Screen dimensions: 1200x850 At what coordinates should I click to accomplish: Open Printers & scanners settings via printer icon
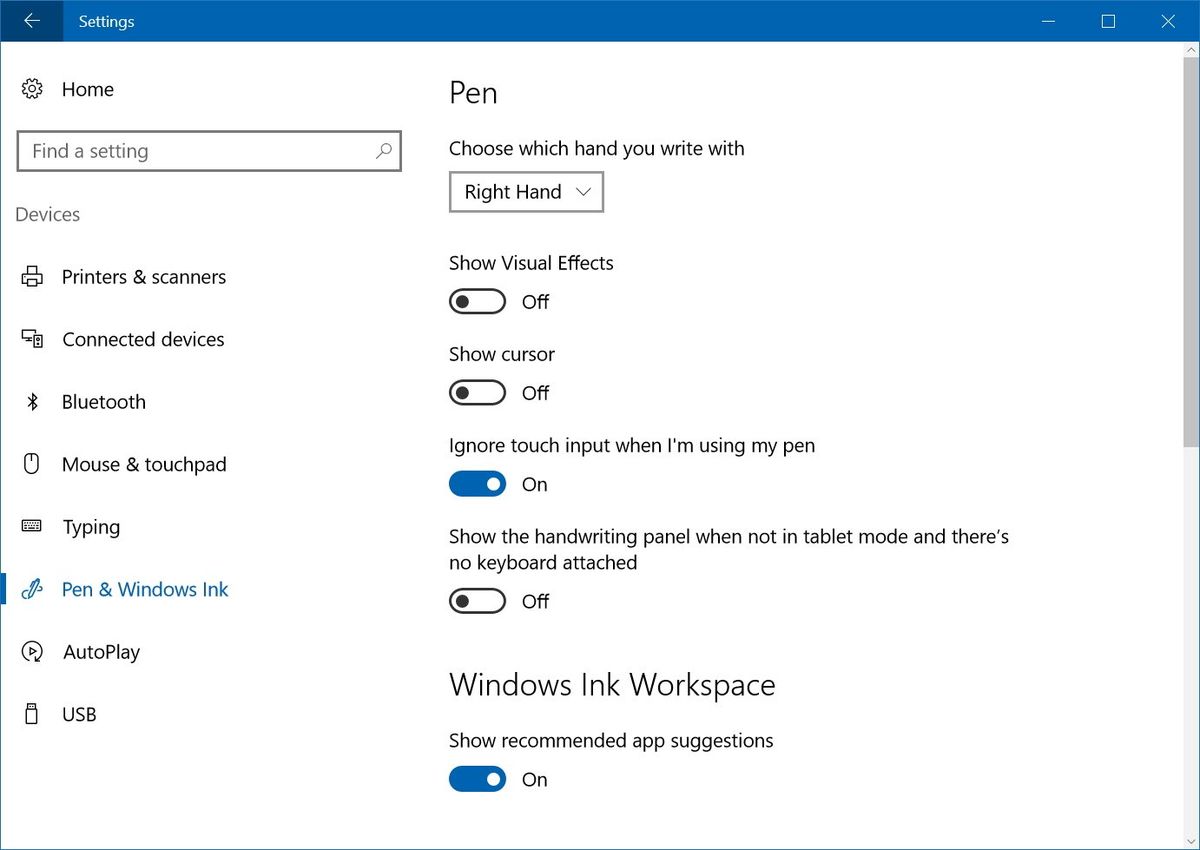31,276
